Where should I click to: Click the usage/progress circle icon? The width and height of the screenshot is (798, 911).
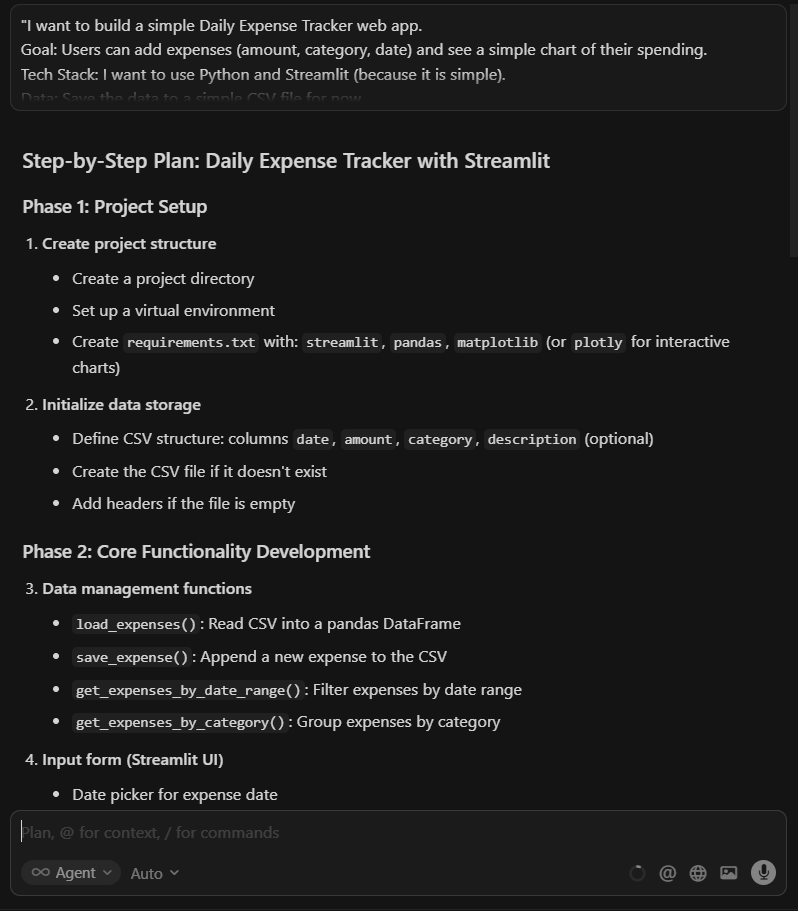[638, 872]
